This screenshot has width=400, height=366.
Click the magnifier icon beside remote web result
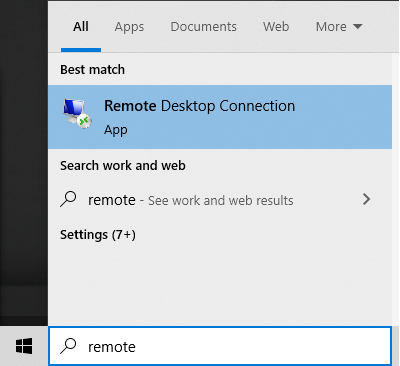click(68, 199)
